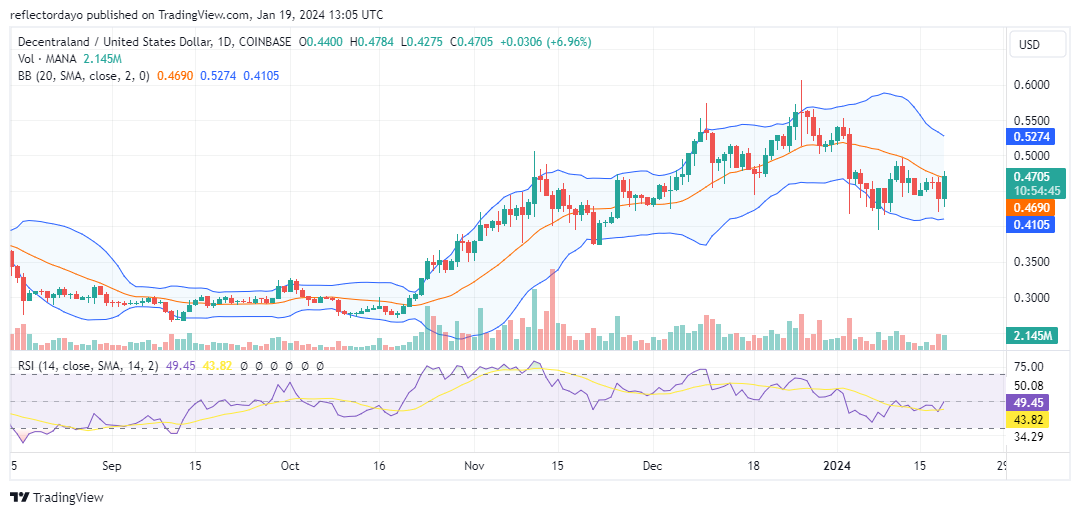Select the Decentraland / United States Dollar symbol title
This screenshot has height=515, width=1080.
coord(112,42)
